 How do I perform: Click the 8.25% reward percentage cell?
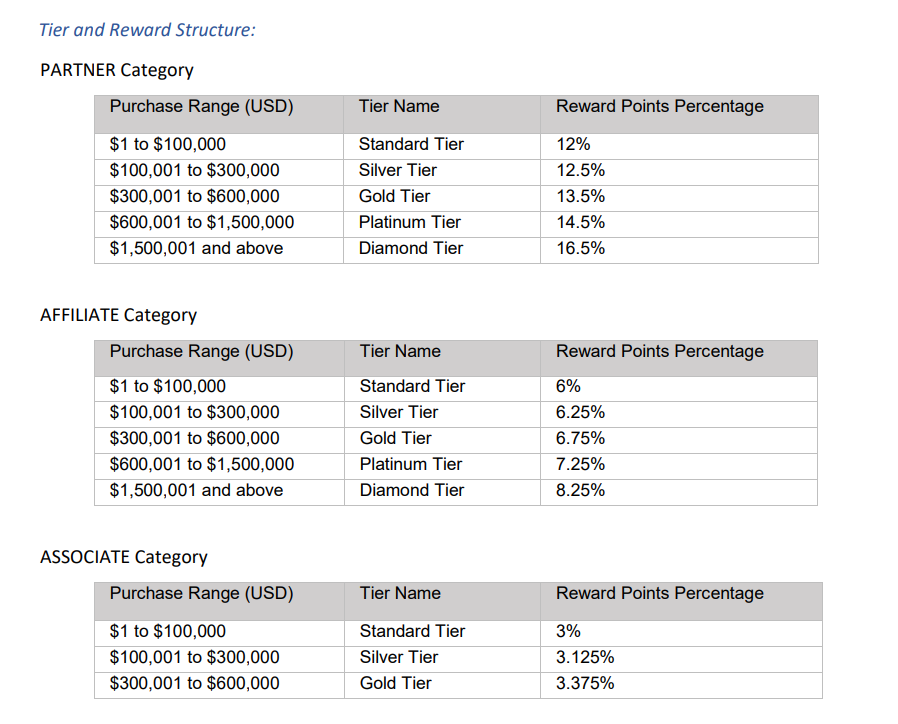point(581,490)
